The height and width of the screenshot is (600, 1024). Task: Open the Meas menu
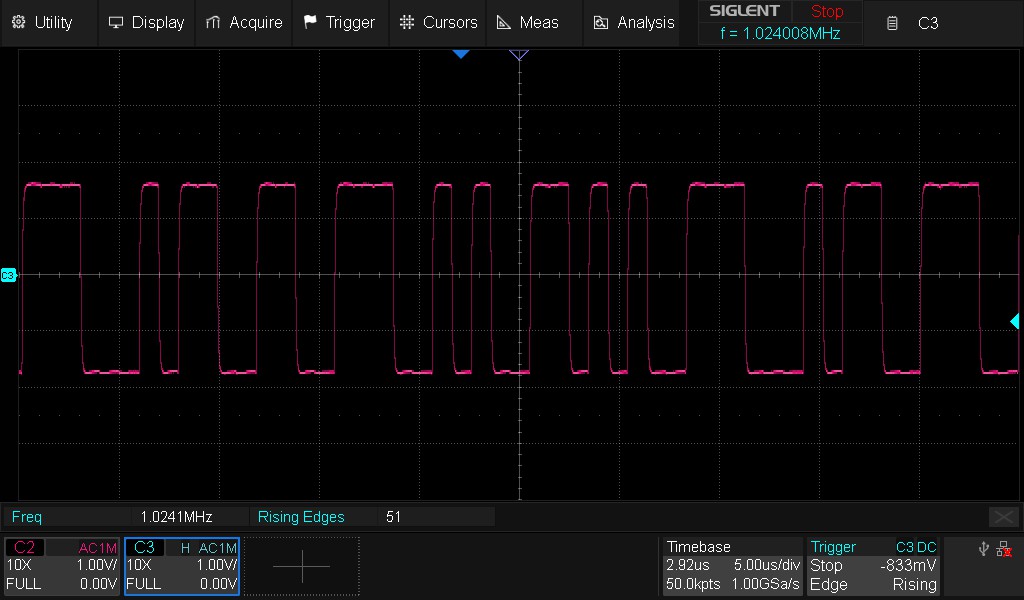(532, 22)
